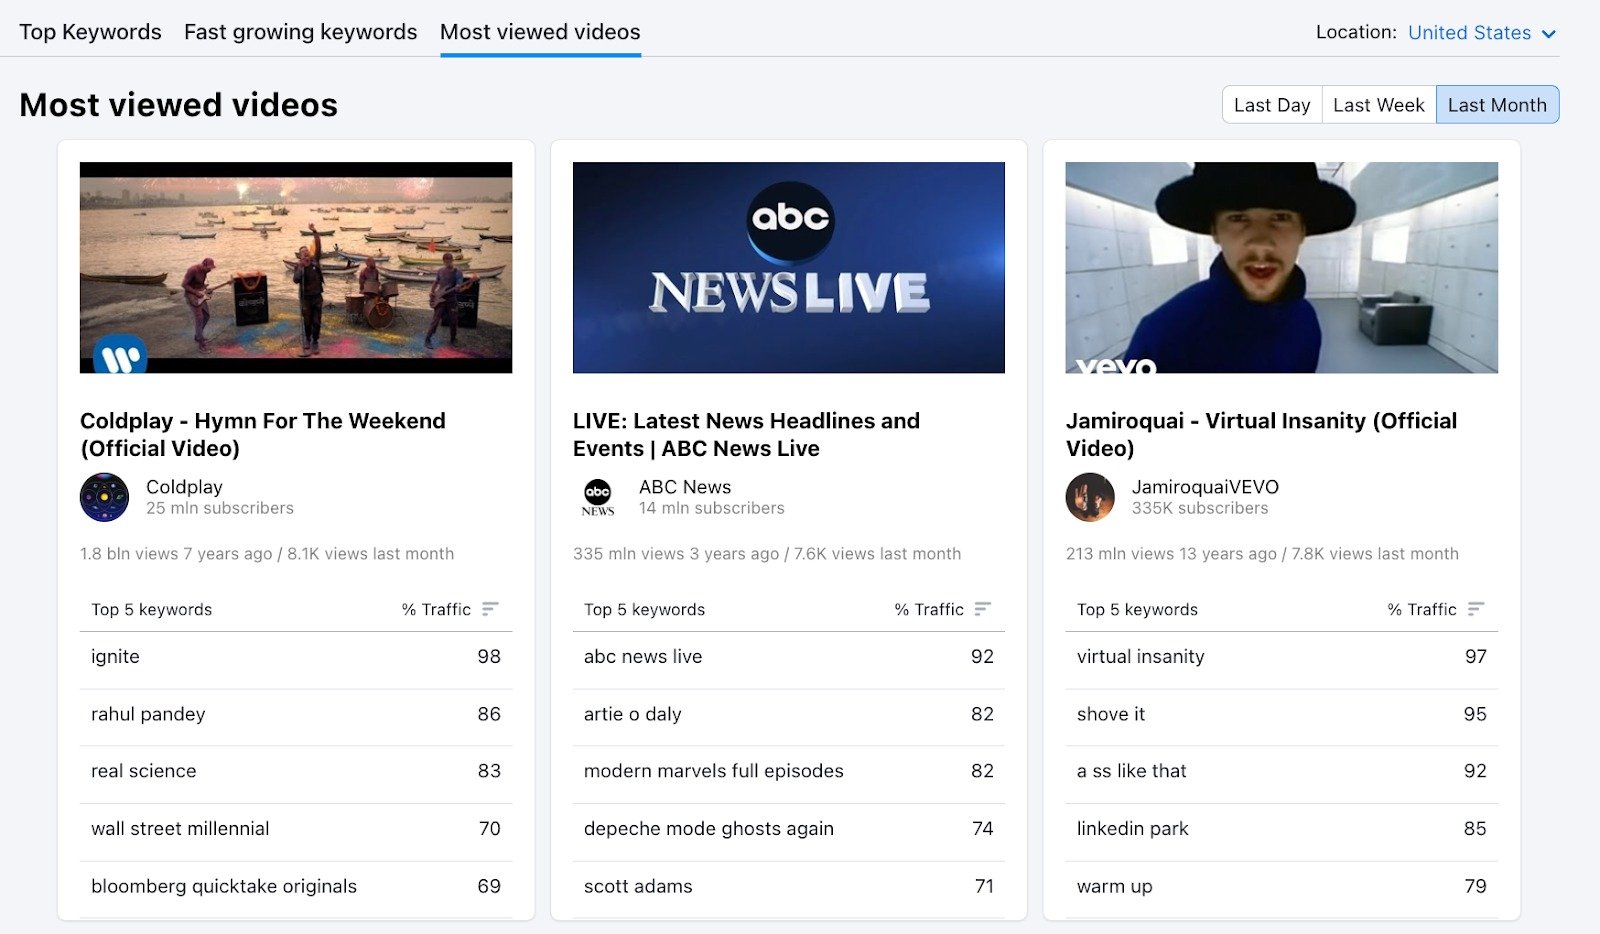Open the ABC News Live video title link
This screenshot has height=934, width=1600.
pyautogui.click(x=745, y=434)
